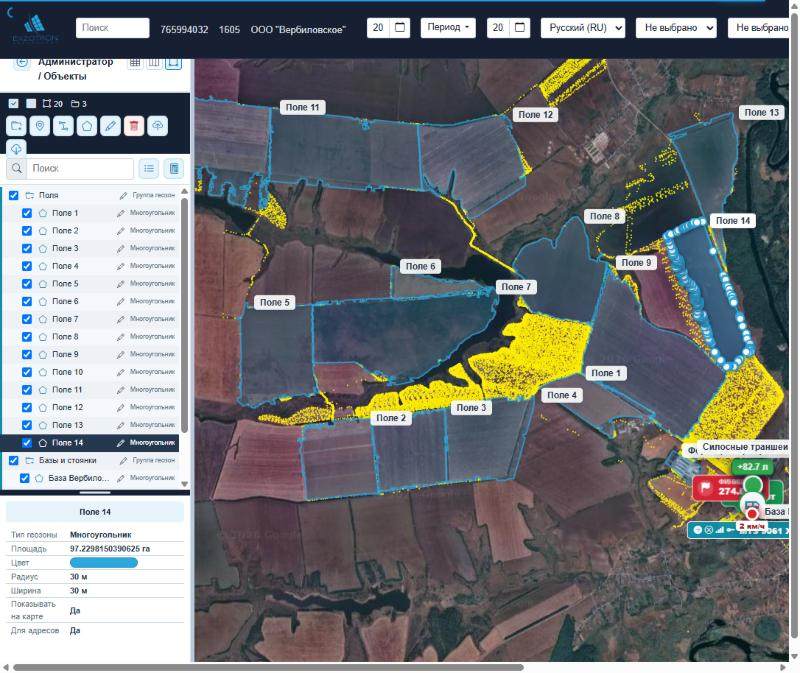The image size is (800, 673).
Task: Edit the Поля group via its pencil icon
Action: pyautogui.click(x=123, y=195)
